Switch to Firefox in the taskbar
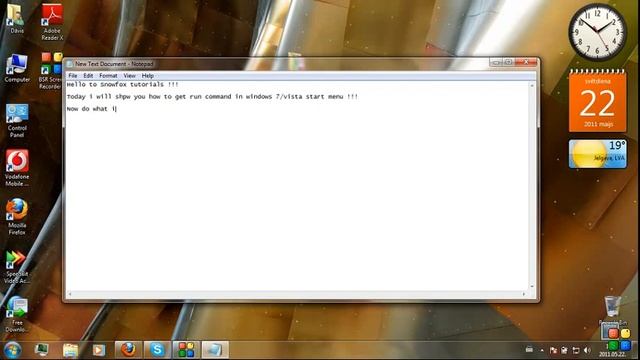 coord(128,350)
